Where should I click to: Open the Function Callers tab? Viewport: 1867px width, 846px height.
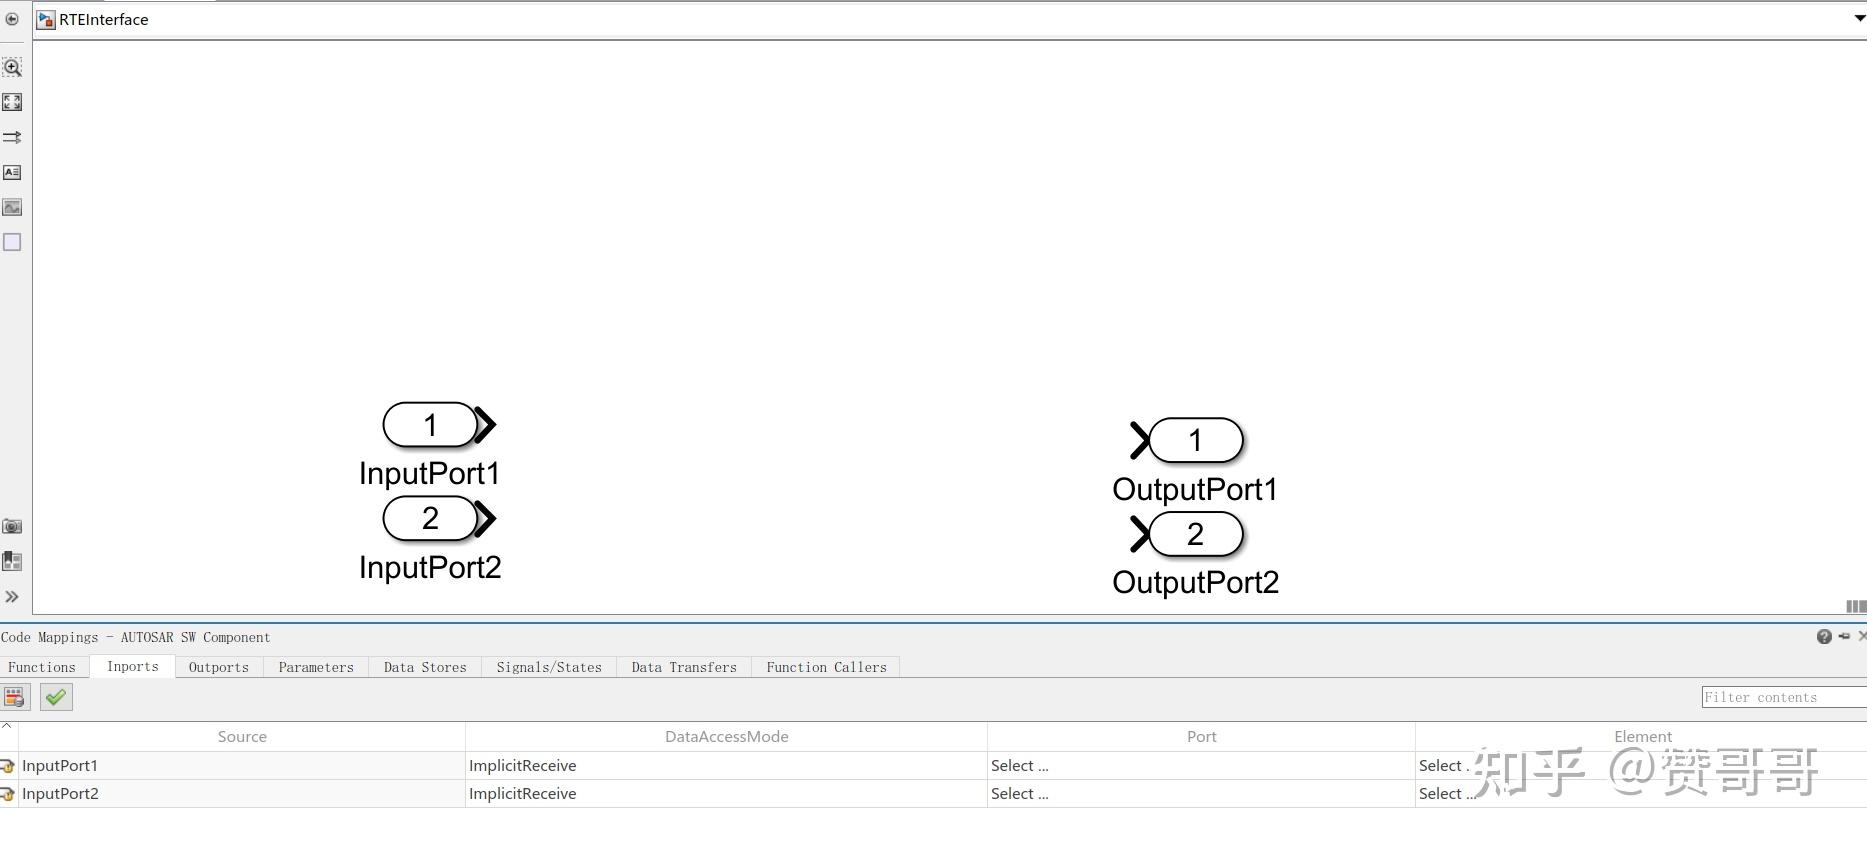(x=826, y=667)
